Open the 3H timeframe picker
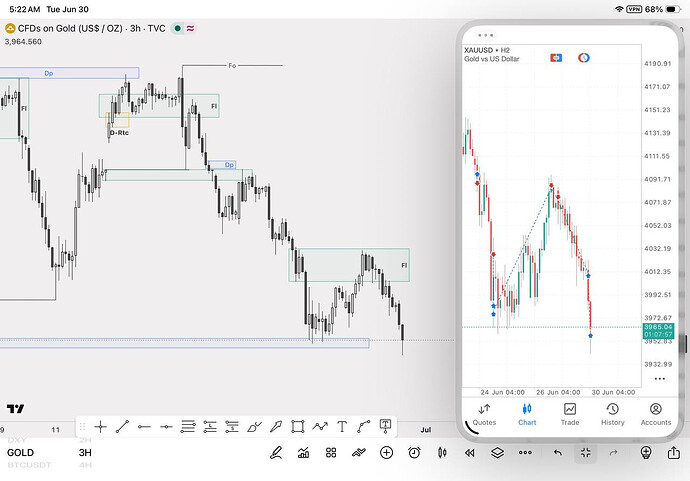 click(85, 452)
